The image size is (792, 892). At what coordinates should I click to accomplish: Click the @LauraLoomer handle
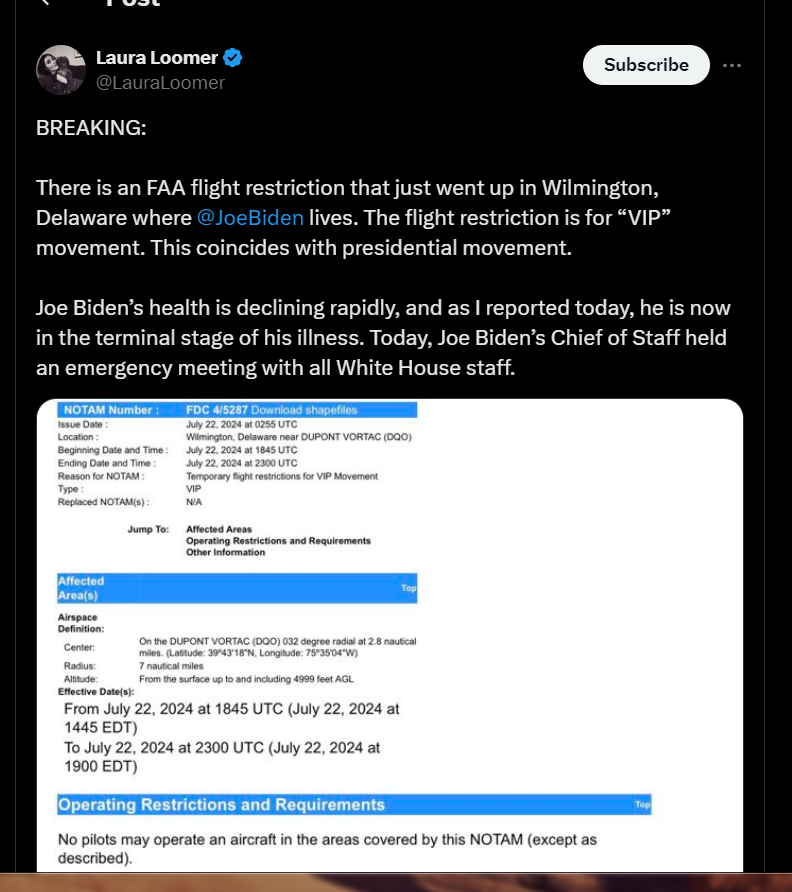160,83
